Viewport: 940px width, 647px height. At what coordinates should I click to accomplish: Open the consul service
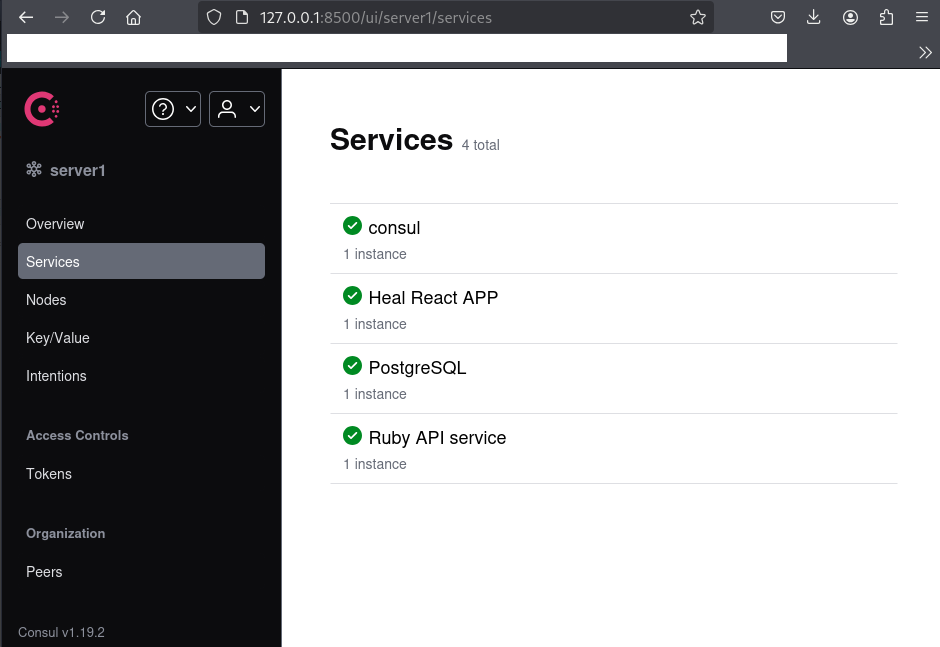click(394, 228)
